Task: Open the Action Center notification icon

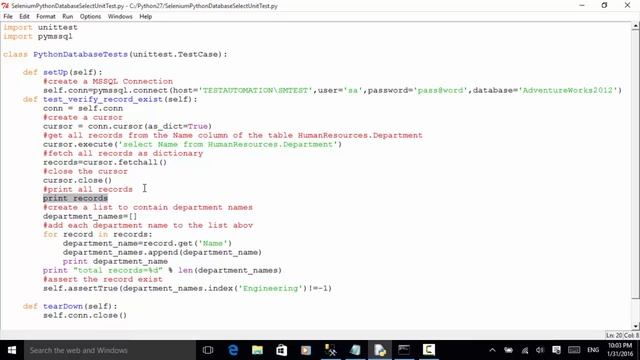Action: click(556, 350)
